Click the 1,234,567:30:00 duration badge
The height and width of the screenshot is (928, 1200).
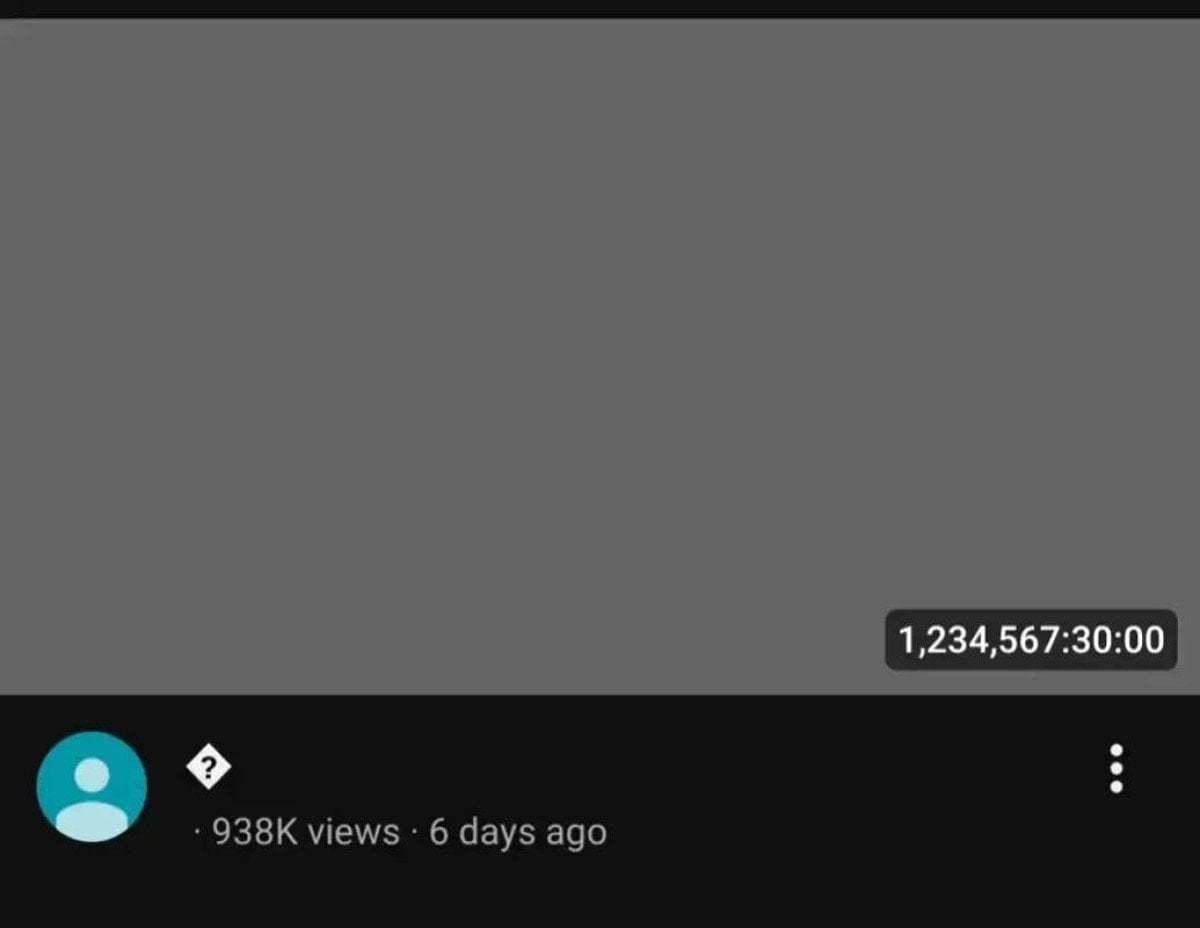click(1031, 640)
